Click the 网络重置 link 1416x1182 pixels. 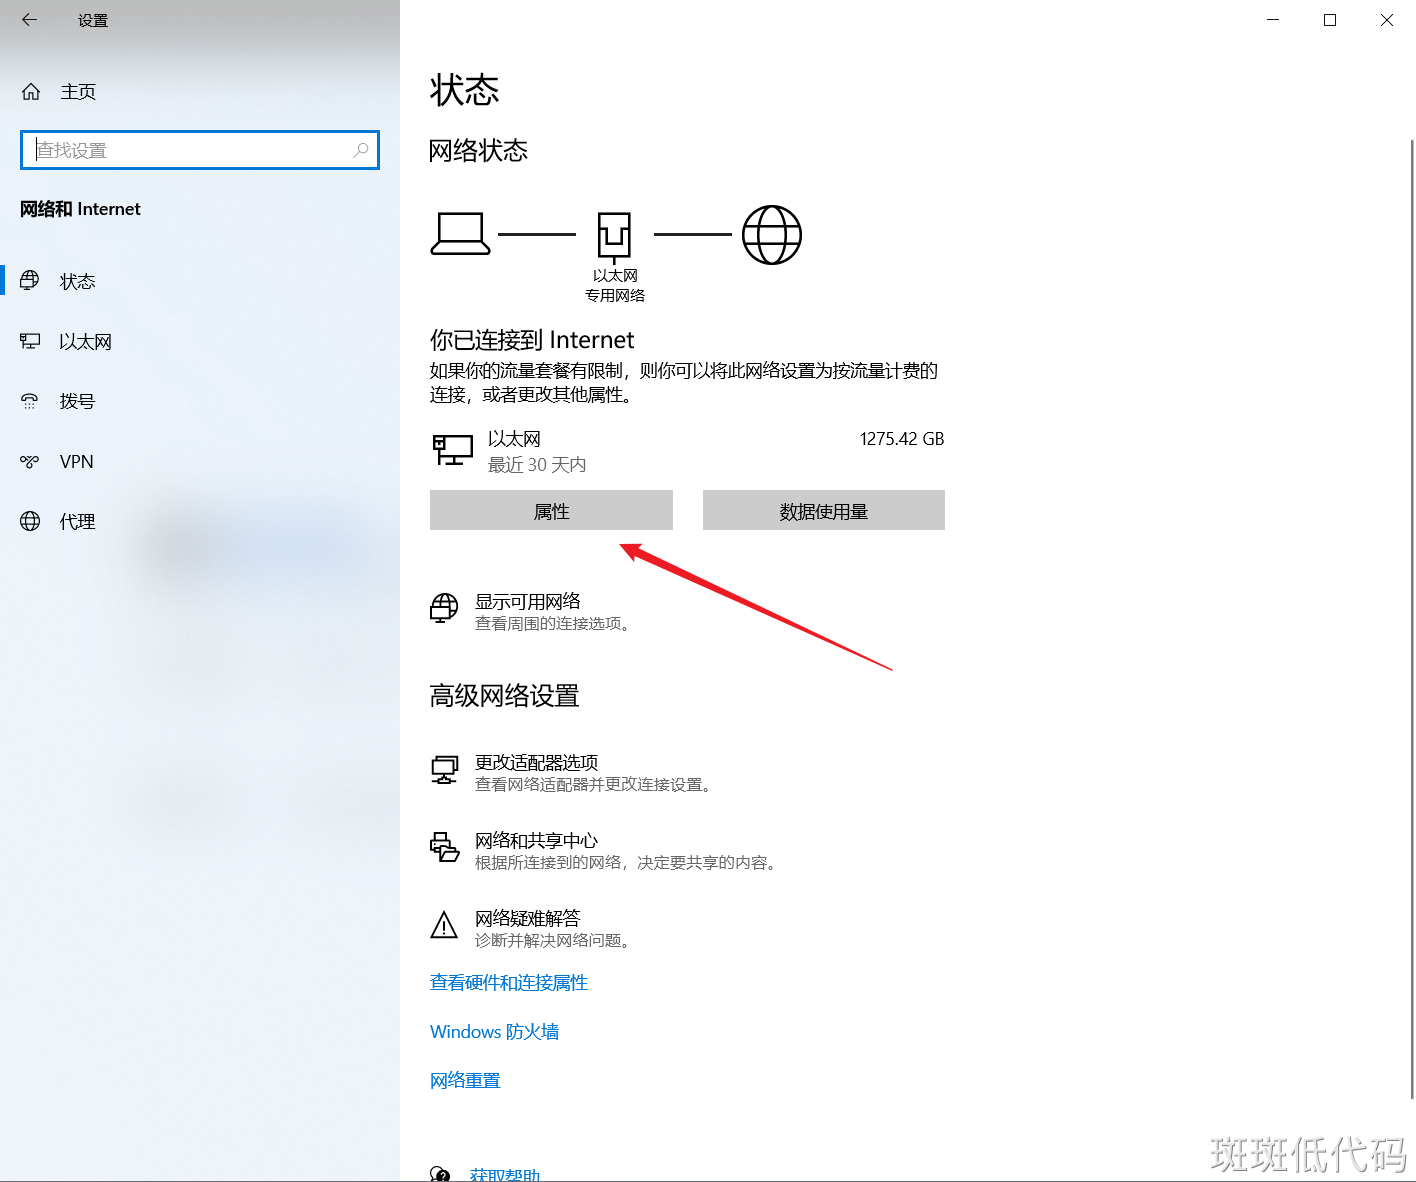pyautogui.click(x=465, y=1081)
